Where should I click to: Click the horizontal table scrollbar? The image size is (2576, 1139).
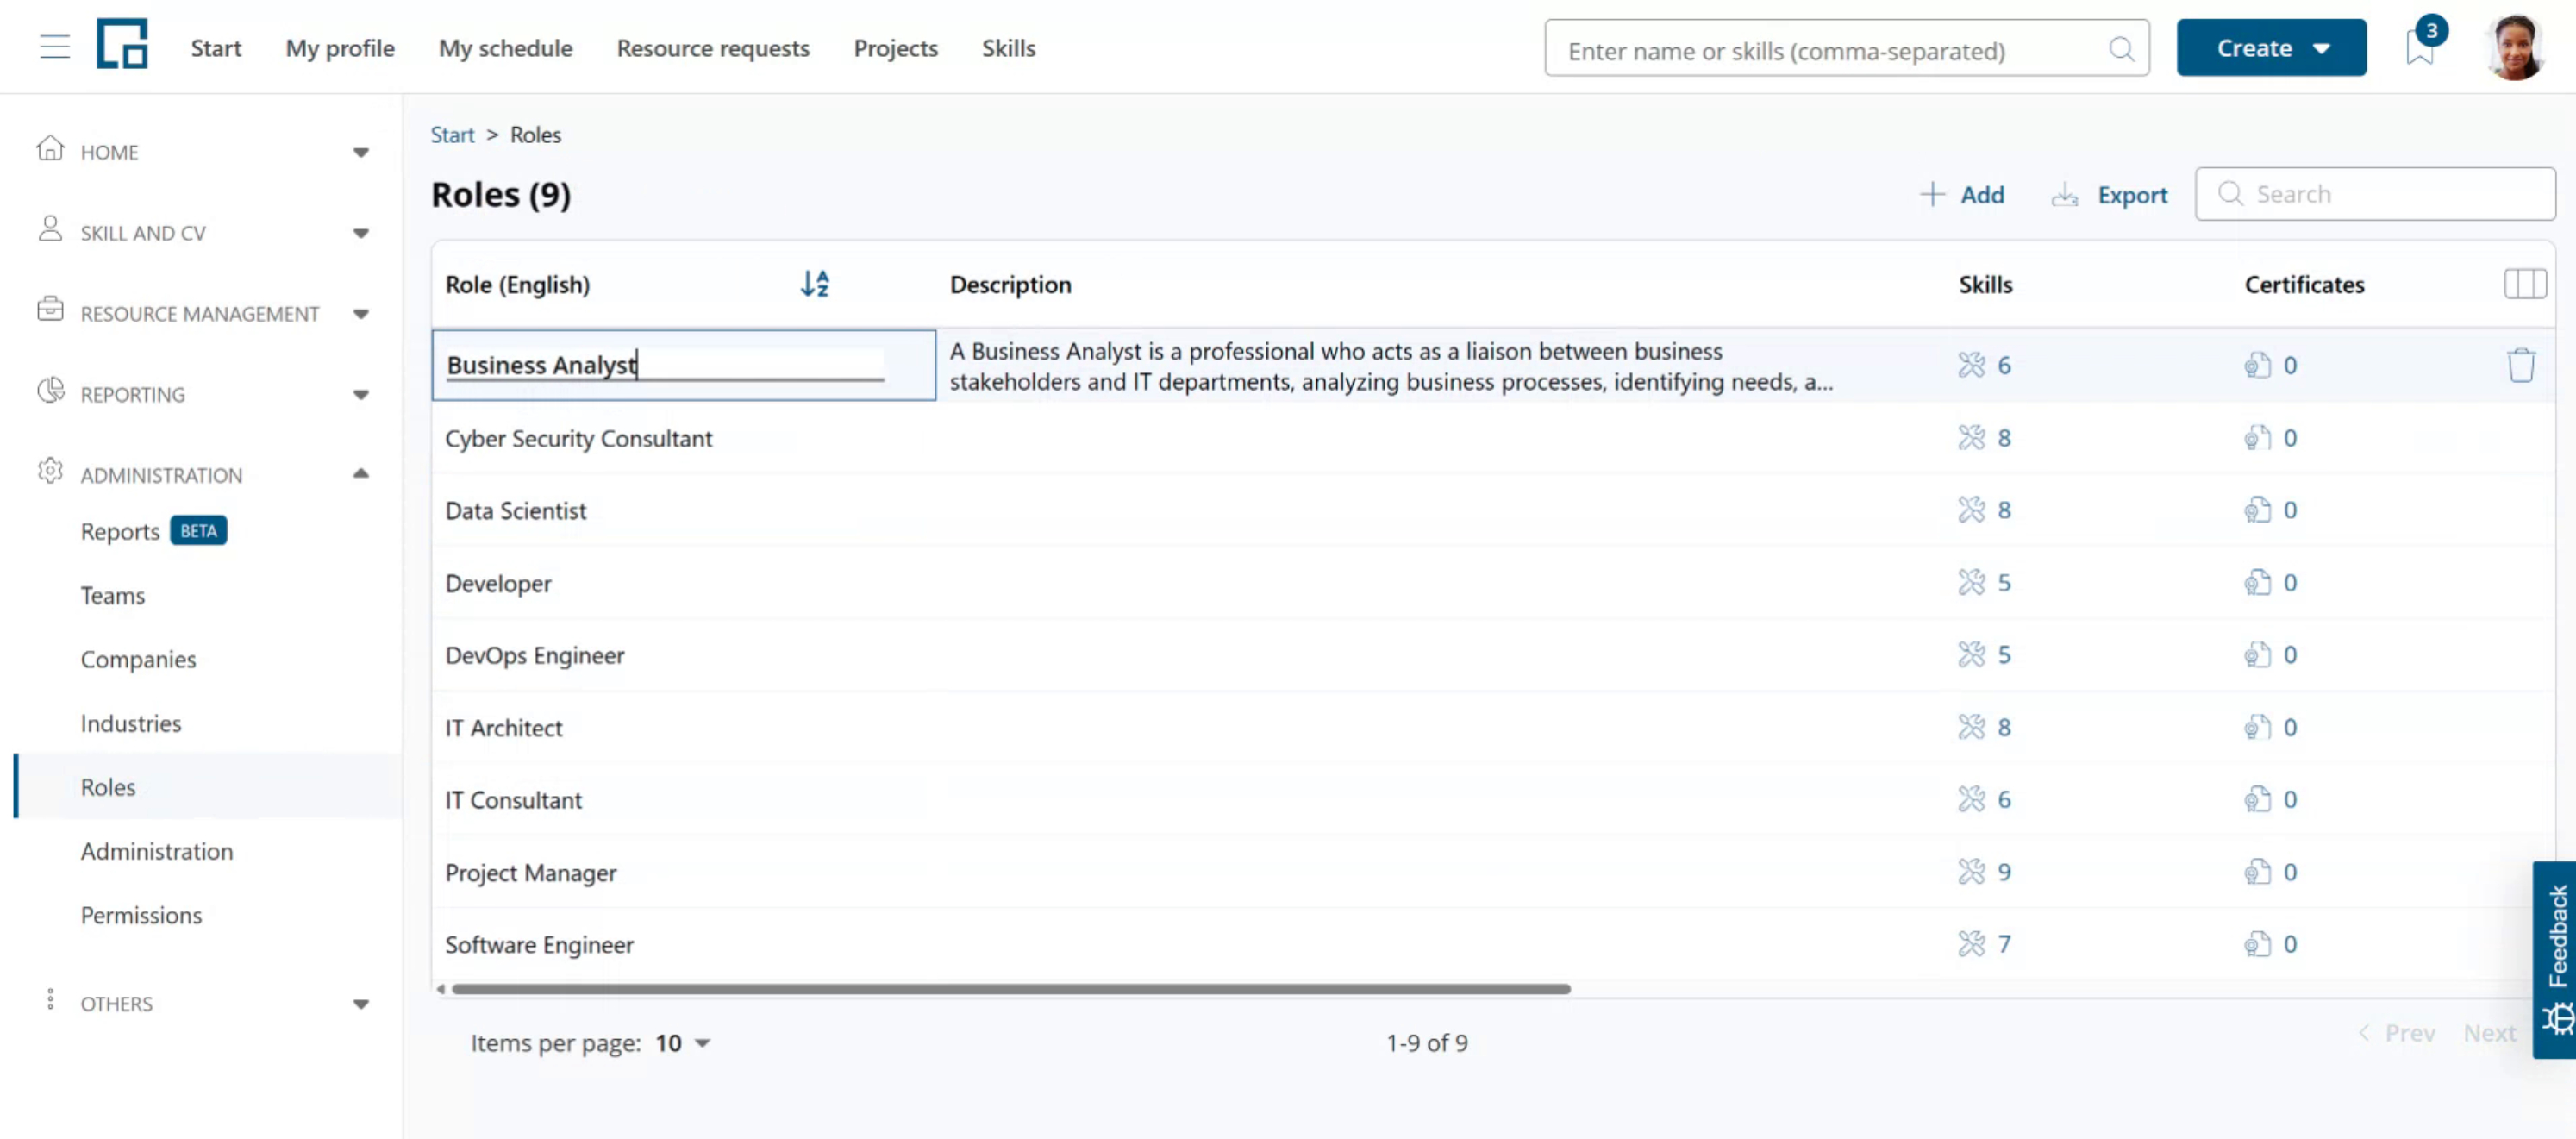coord(1011,989)
